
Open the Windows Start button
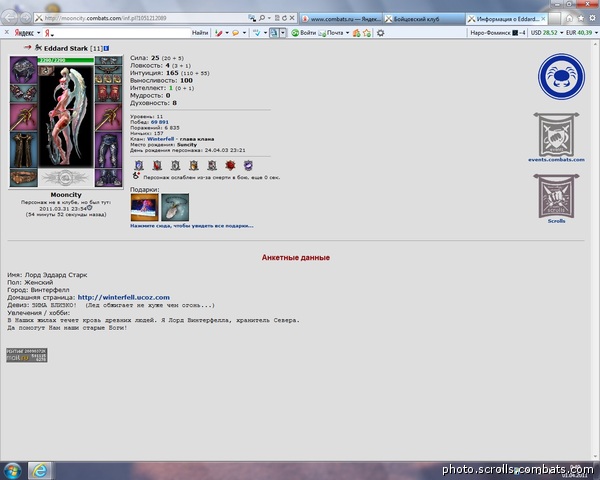12,470
